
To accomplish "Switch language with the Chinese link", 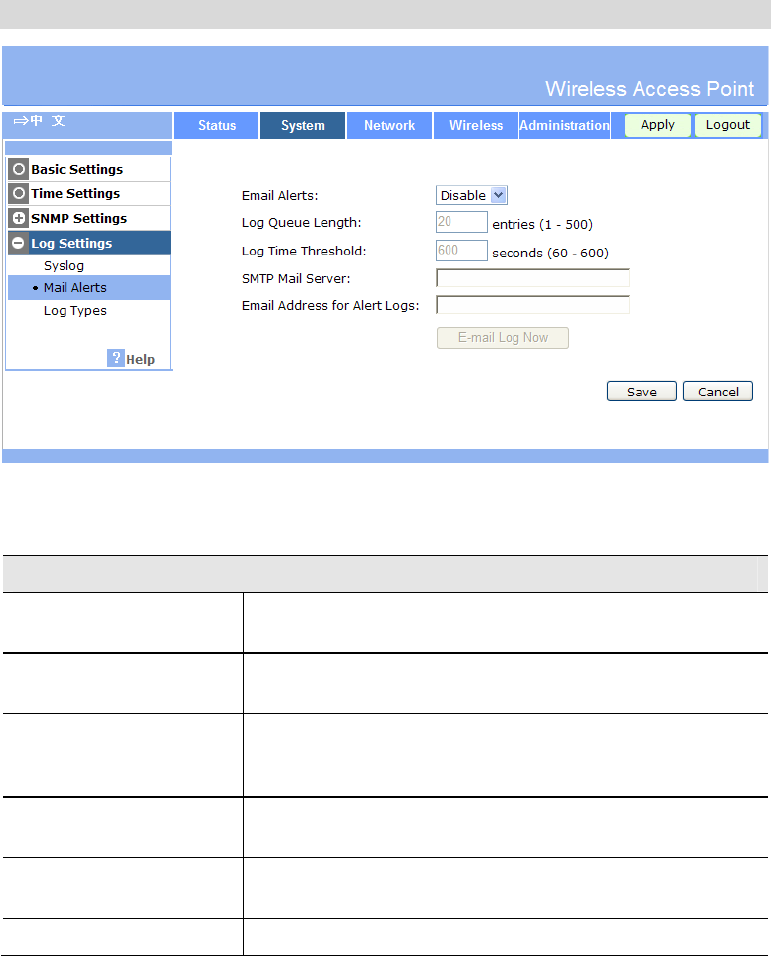I will (40, 121).
